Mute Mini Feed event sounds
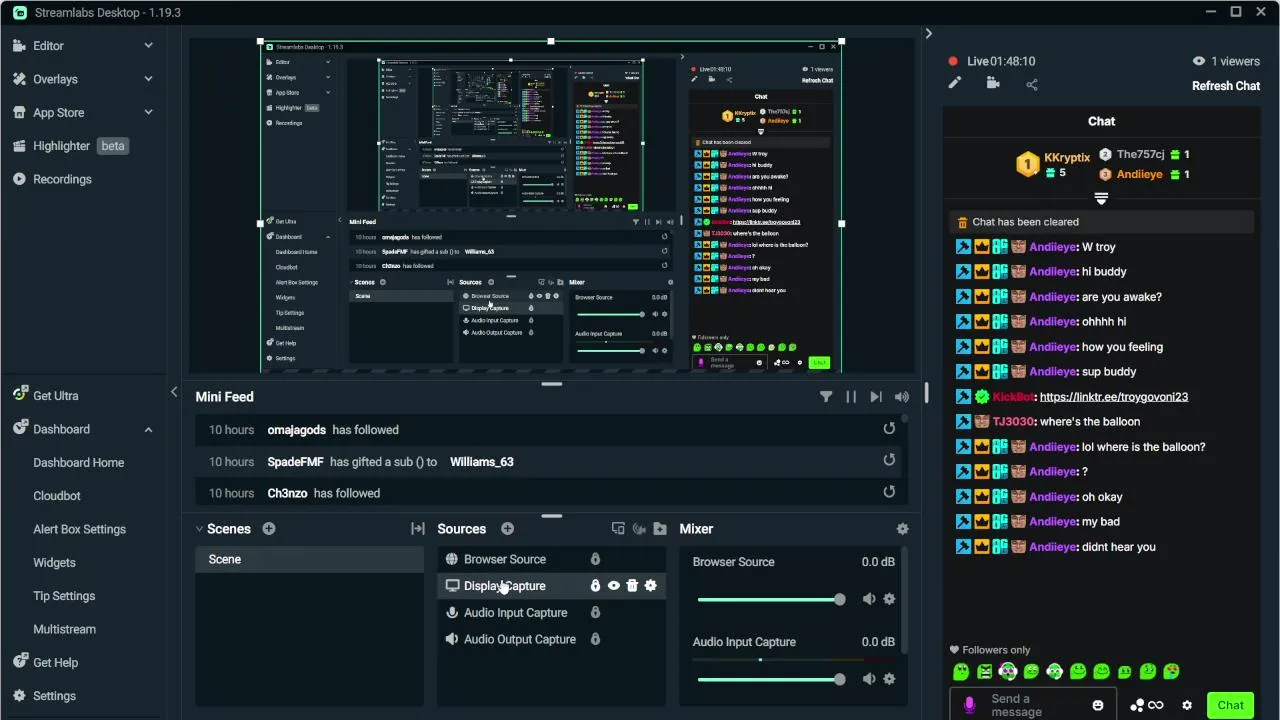 click(x=902, y=397)
